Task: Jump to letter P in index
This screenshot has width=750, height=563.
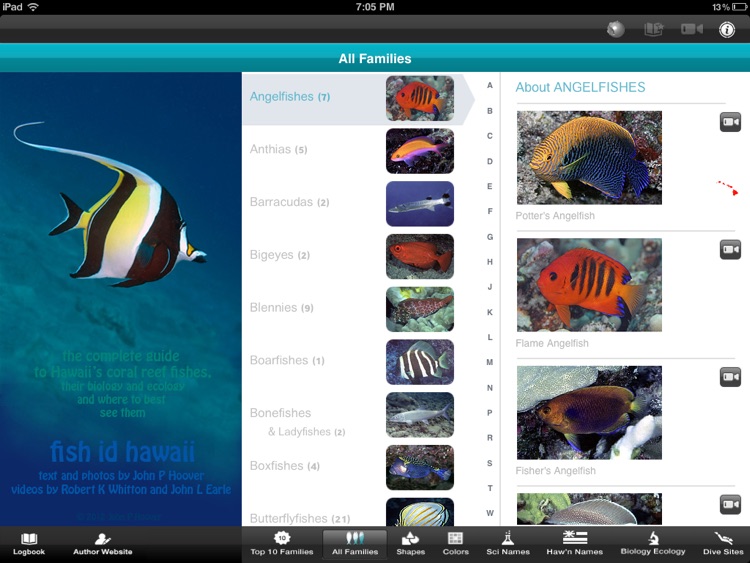Action: [490, 413]
